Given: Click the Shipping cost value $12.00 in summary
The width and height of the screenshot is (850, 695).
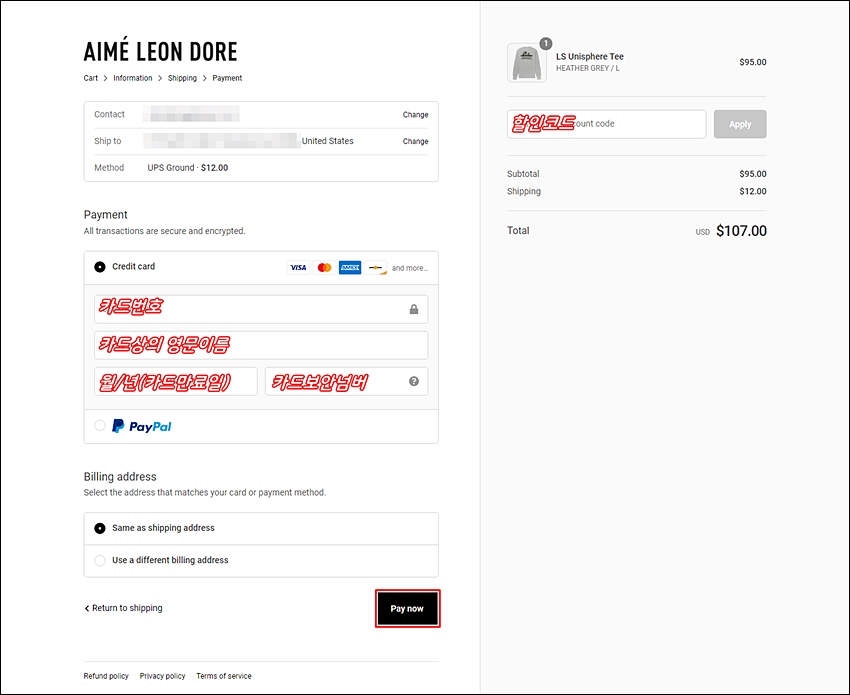Looking at the screenshot, I should (753, 191).
